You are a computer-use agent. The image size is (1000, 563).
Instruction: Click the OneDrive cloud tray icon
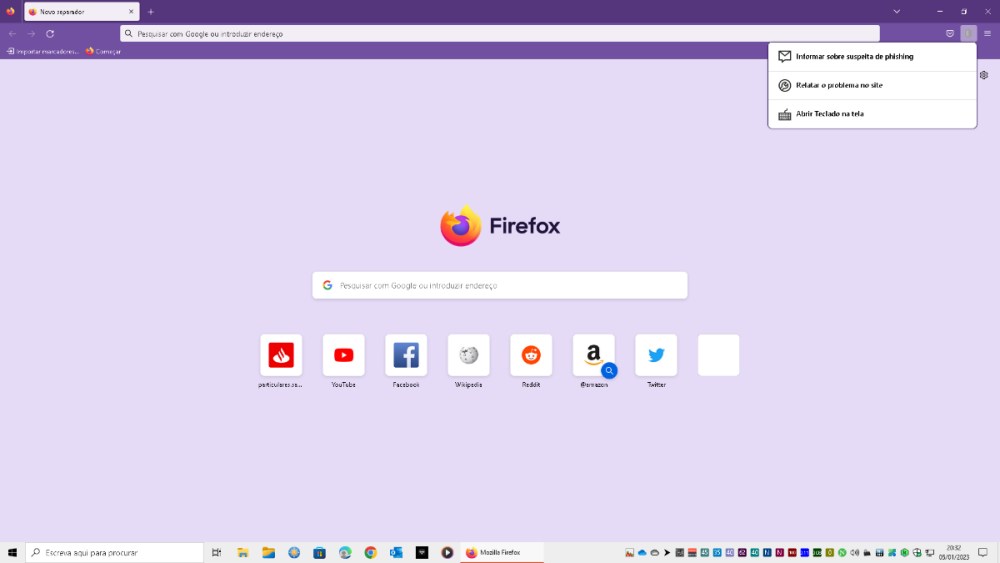coord(642,553)
